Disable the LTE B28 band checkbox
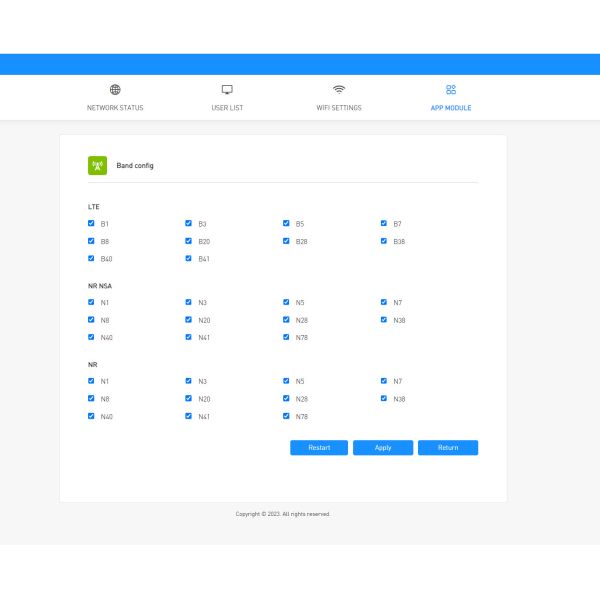The width and height of the screenshot is (600, 600). point(286,241)
